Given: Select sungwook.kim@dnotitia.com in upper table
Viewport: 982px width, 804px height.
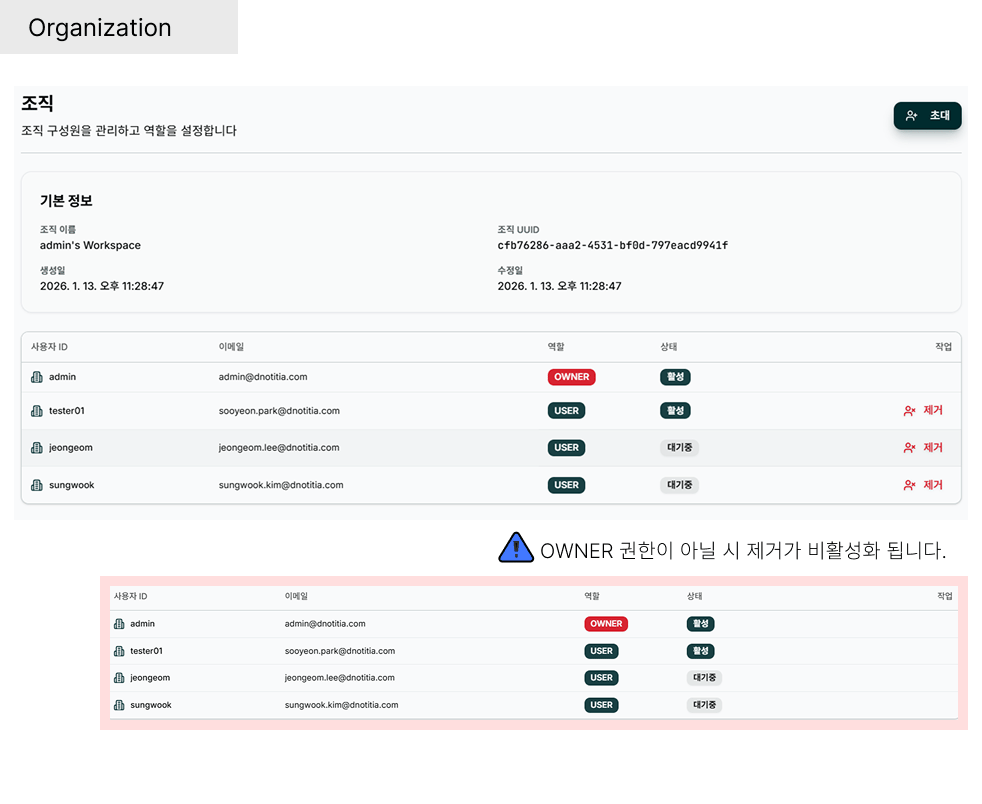Looking at the screenshot, I should click(x=281, y=485).
